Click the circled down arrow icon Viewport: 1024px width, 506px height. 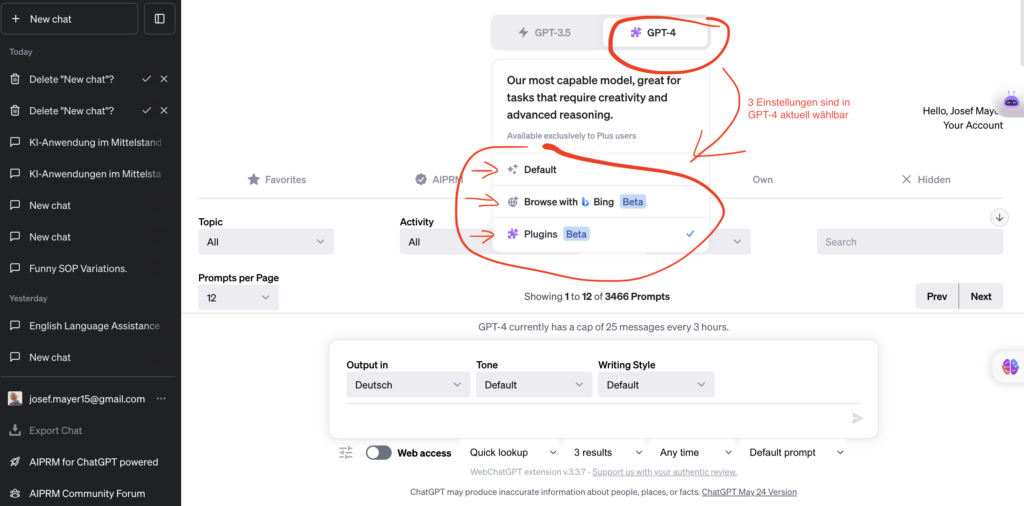[x=999, y=217]
